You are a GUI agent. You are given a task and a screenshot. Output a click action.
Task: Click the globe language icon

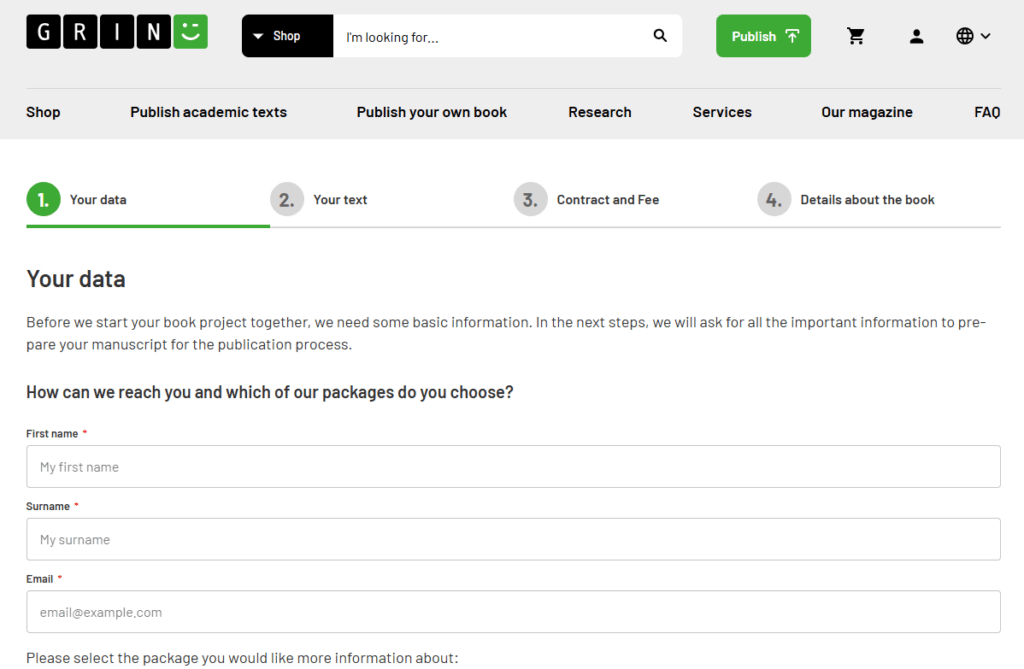965,36
